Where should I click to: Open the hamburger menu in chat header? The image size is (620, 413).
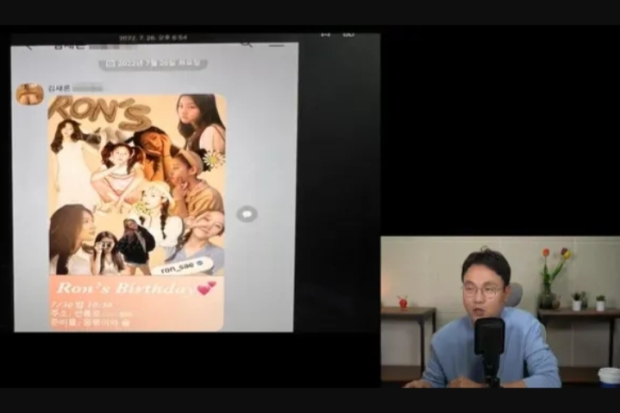point(277,45)
